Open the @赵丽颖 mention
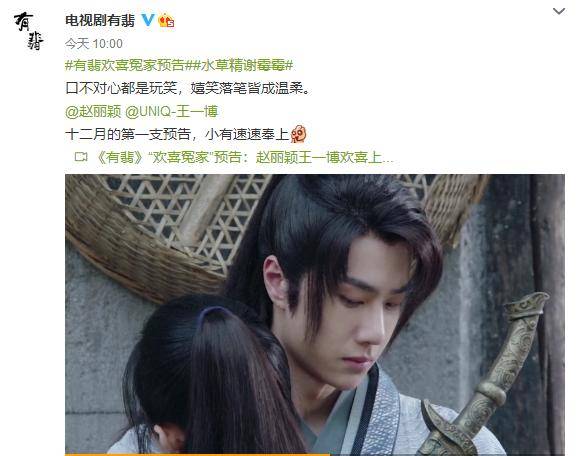The image size is (579, 456). tap(93, 111)
